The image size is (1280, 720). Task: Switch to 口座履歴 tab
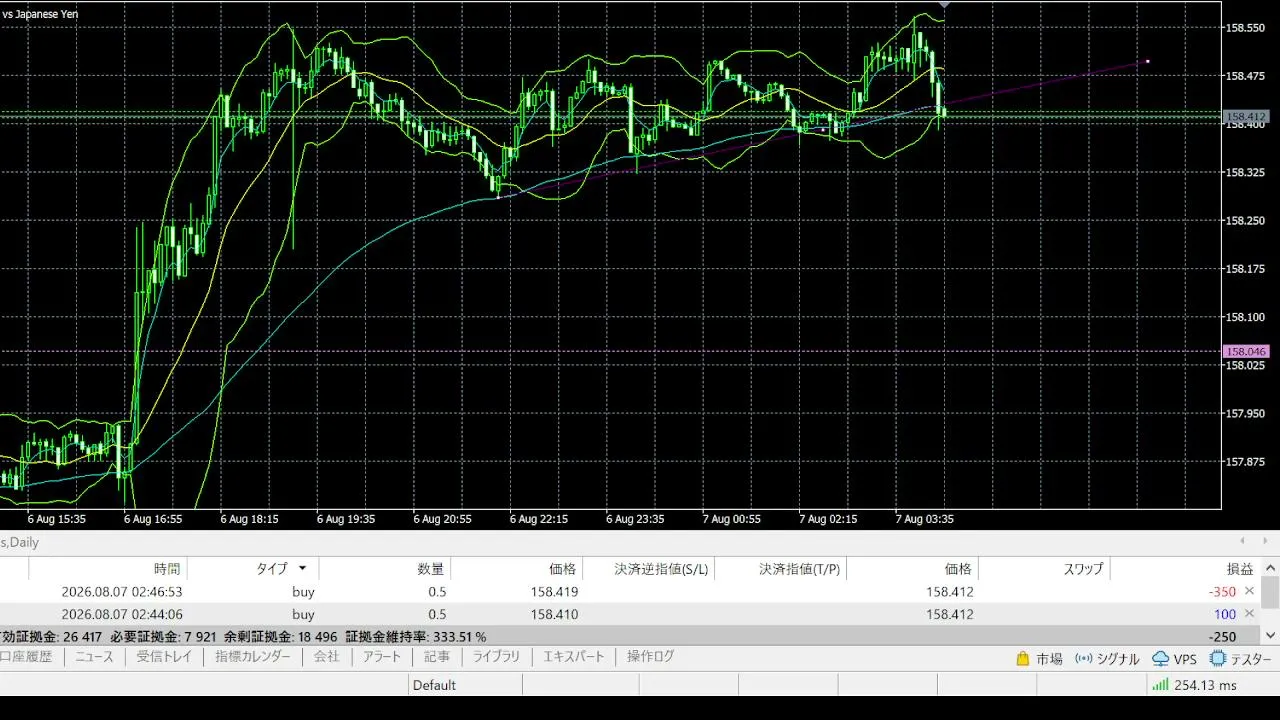[x=26, y=657]
